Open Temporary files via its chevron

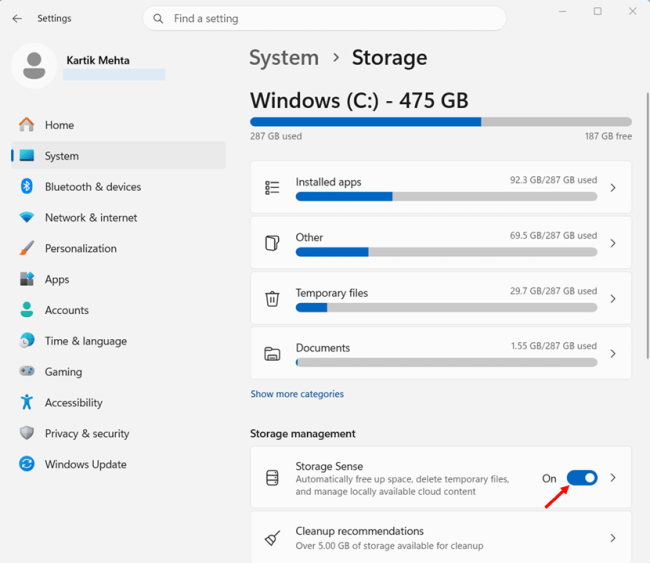coord(613,298)
